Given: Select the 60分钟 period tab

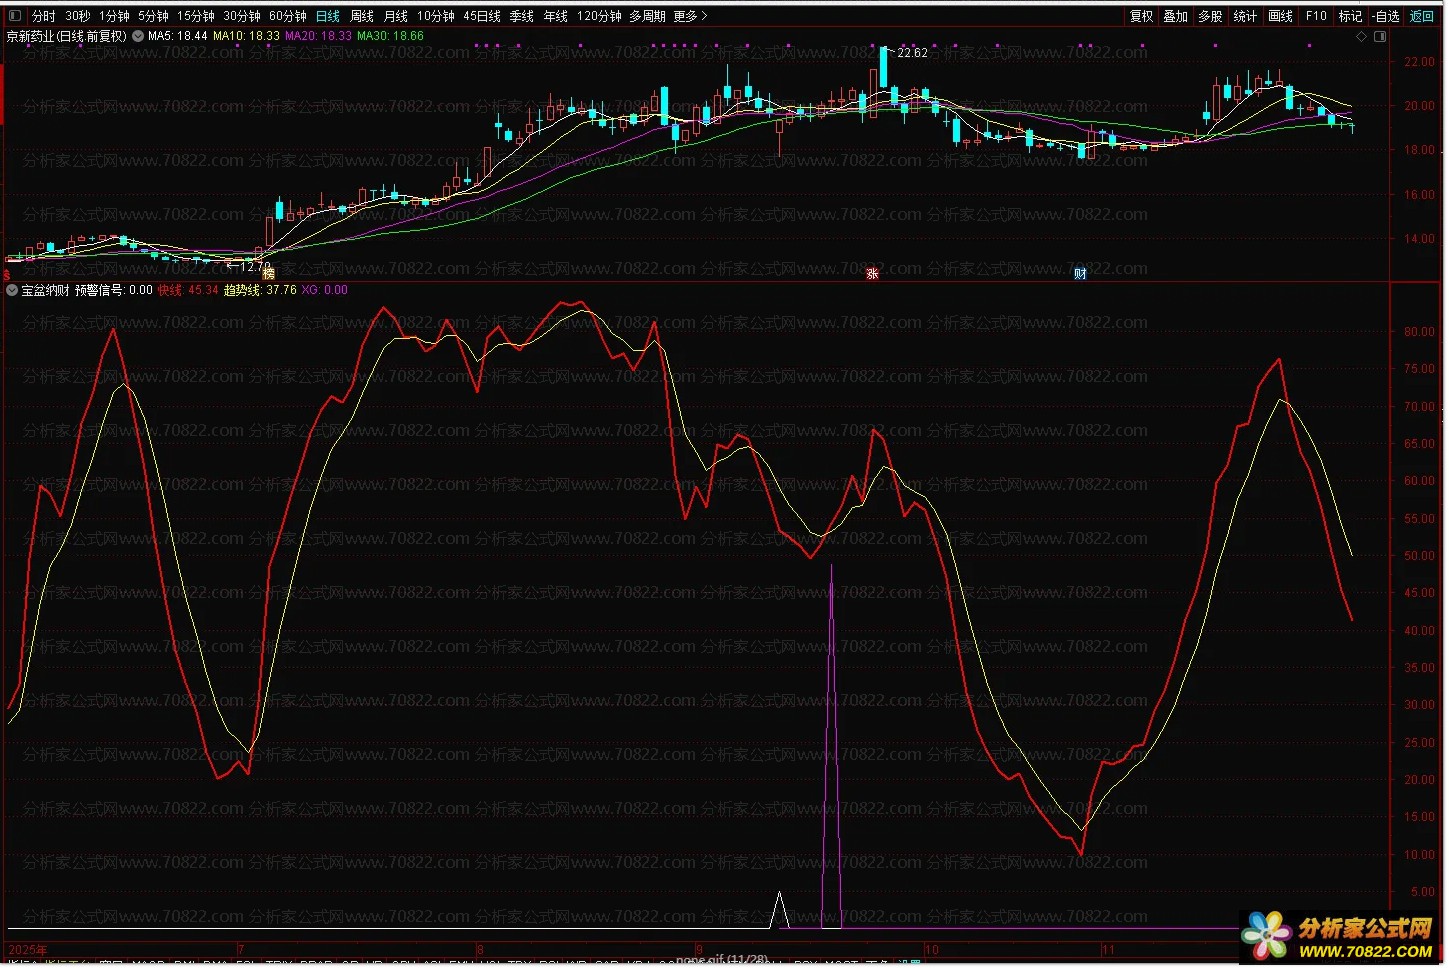Looking at the screenshot, I should [x=288, y=16].
